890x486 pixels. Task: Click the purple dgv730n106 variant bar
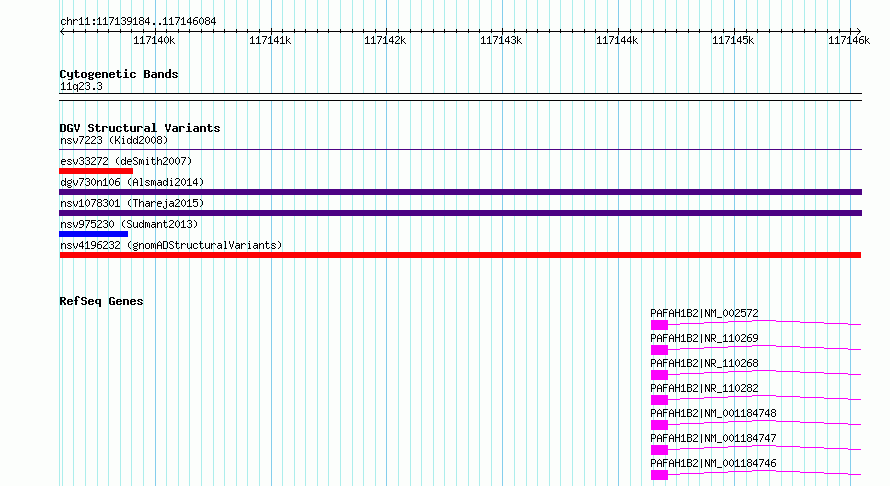pyautogui.click(x=460, y=192)
